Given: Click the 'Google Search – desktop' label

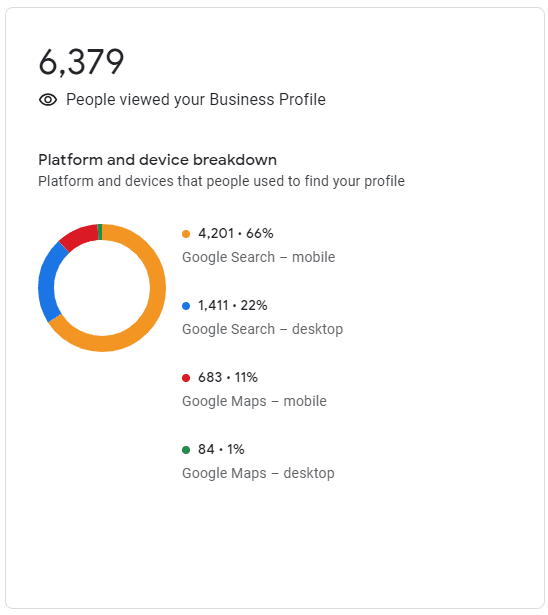Looking at the screenshot, I should (262, 329).
